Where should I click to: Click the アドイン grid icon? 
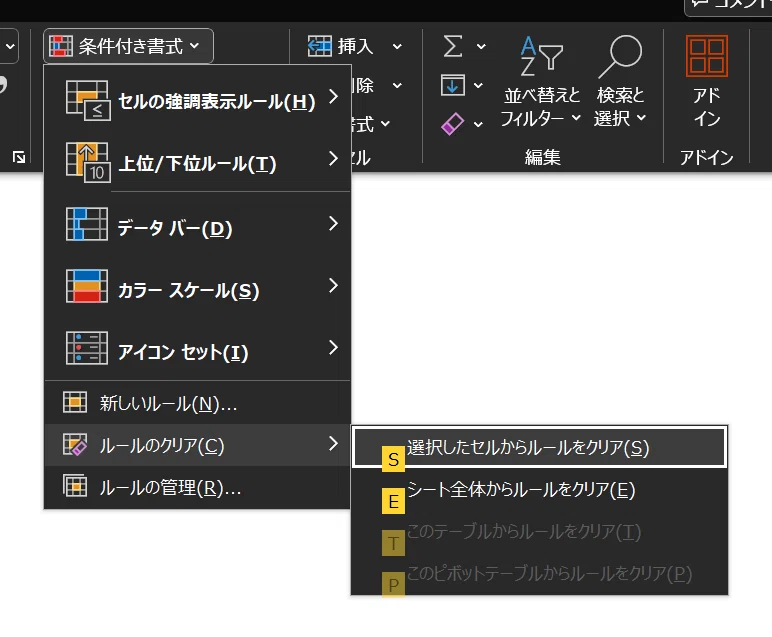[707, 56]
